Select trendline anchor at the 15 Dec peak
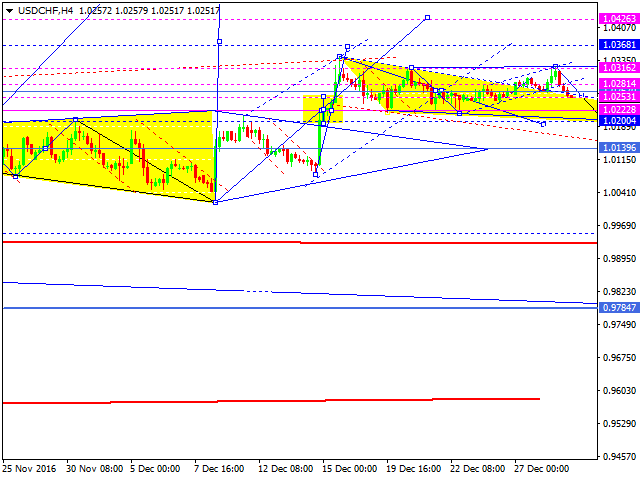Image resolution: width=640 pixels, height=480 pixels. [x=340, y=57]
